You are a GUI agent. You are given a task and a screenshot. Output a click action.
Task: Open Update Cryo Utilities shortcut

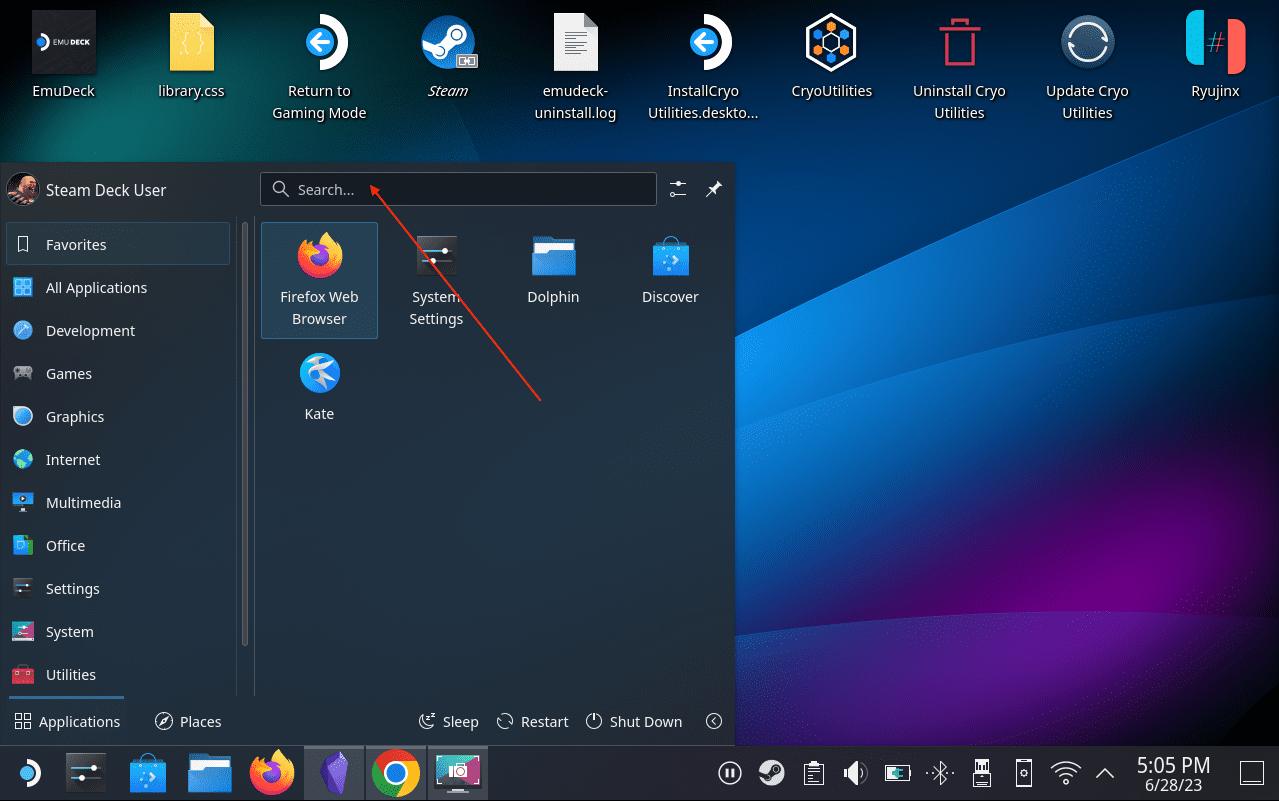pyautogui.click(x=1087, y=67)
